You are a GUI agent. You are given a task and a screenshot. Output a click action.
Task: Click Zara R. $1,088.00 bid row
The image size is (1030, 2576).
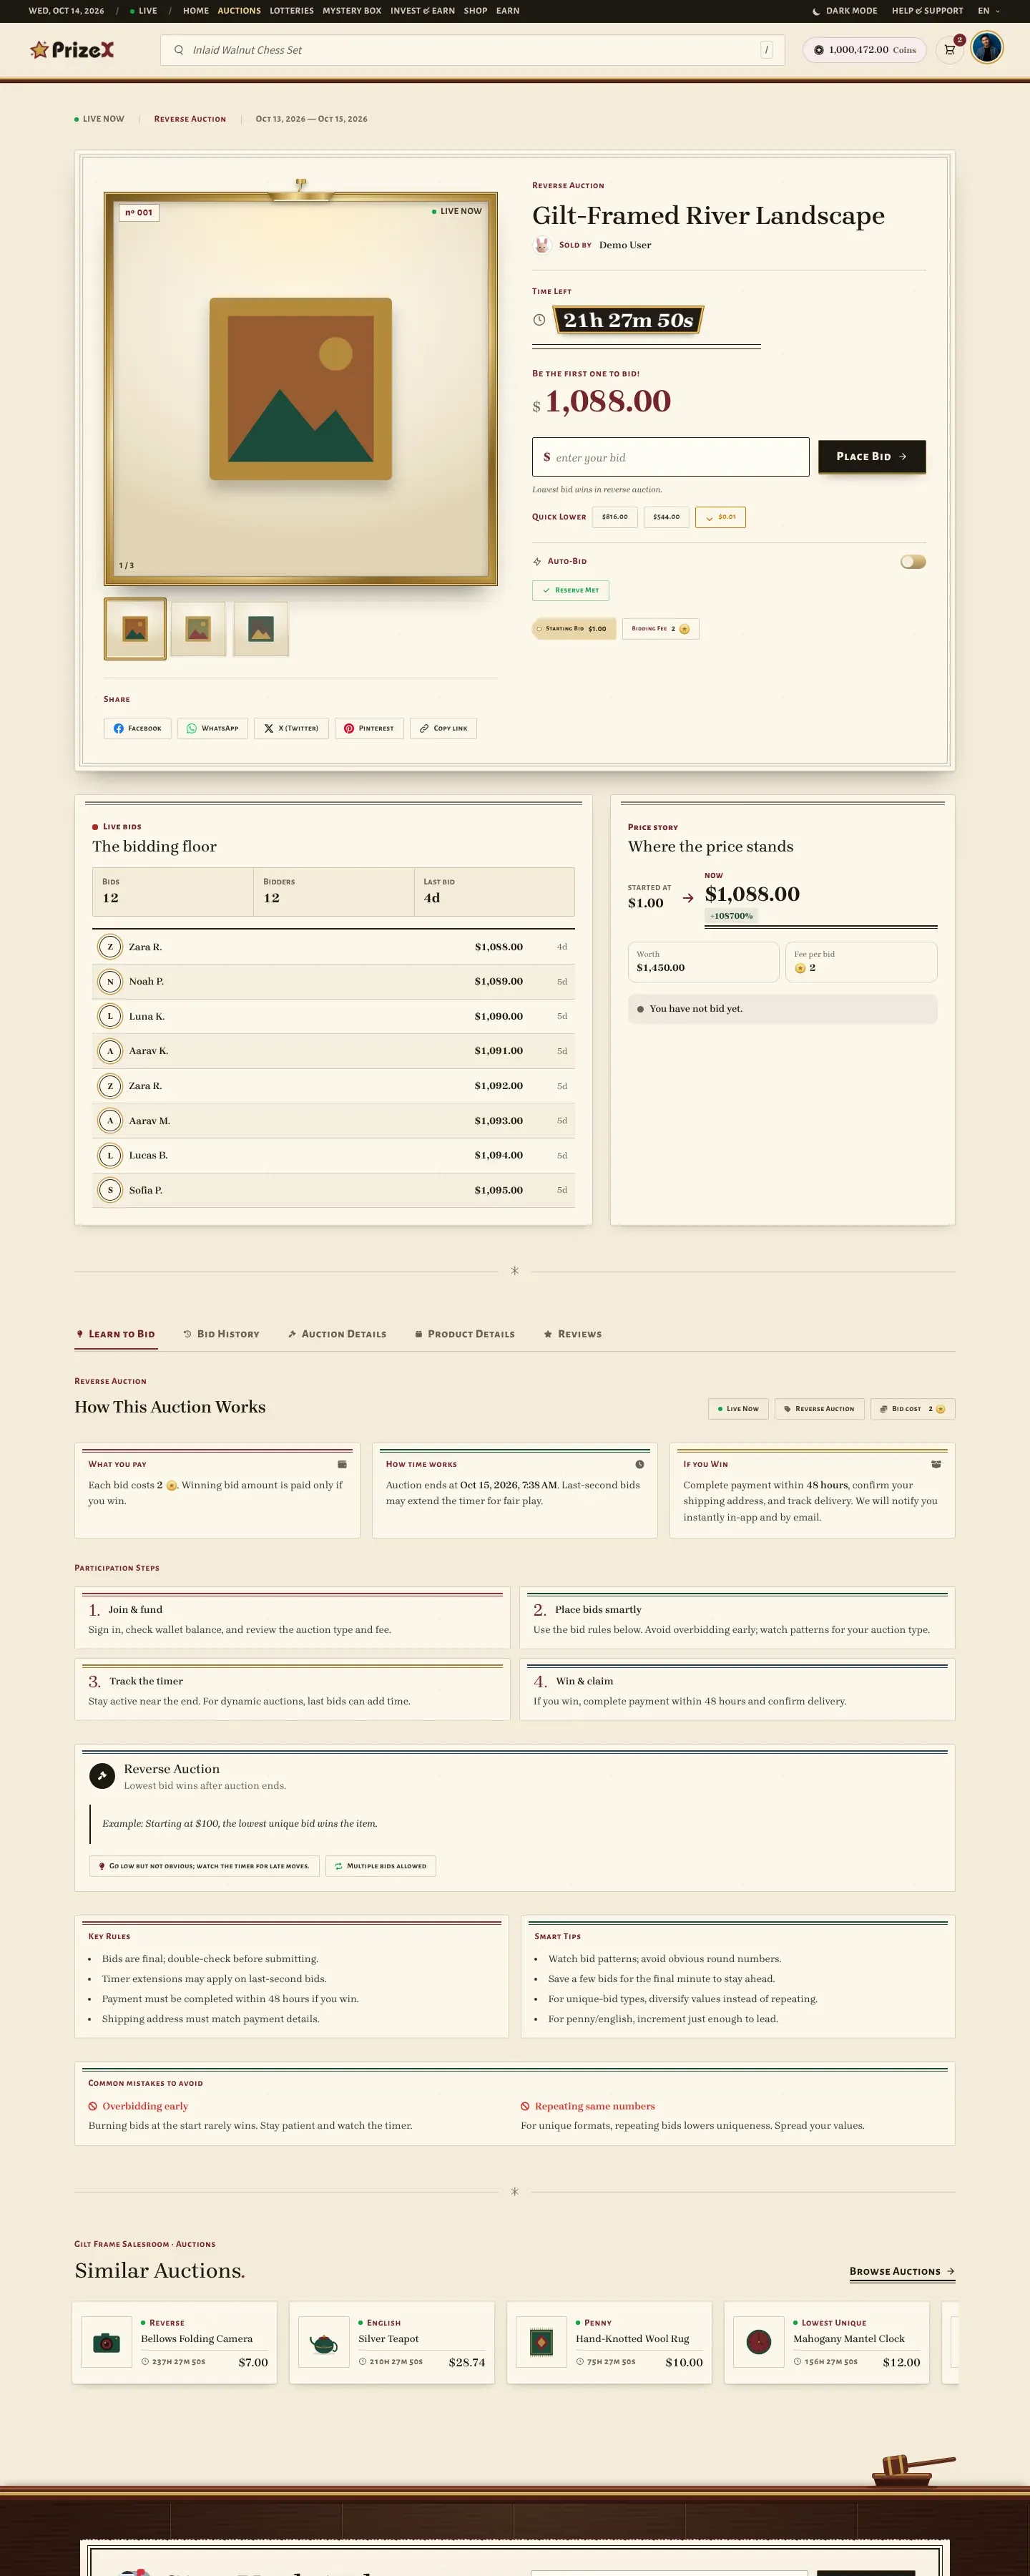tap(333, 946)
